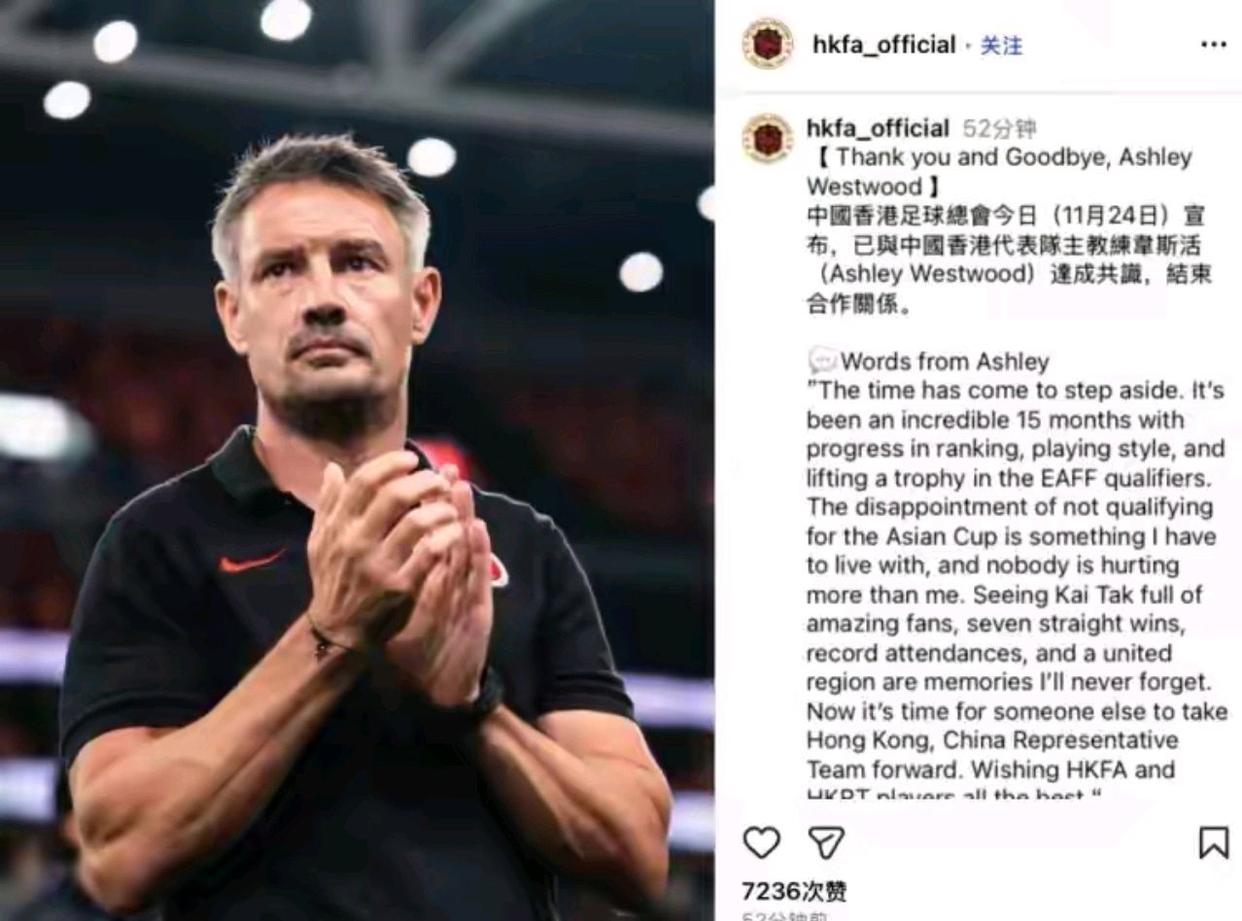This screenshot has height=921, width=1242.
Task: Follow hkfa_official using the 关注 button
Action: [1001, 45]
